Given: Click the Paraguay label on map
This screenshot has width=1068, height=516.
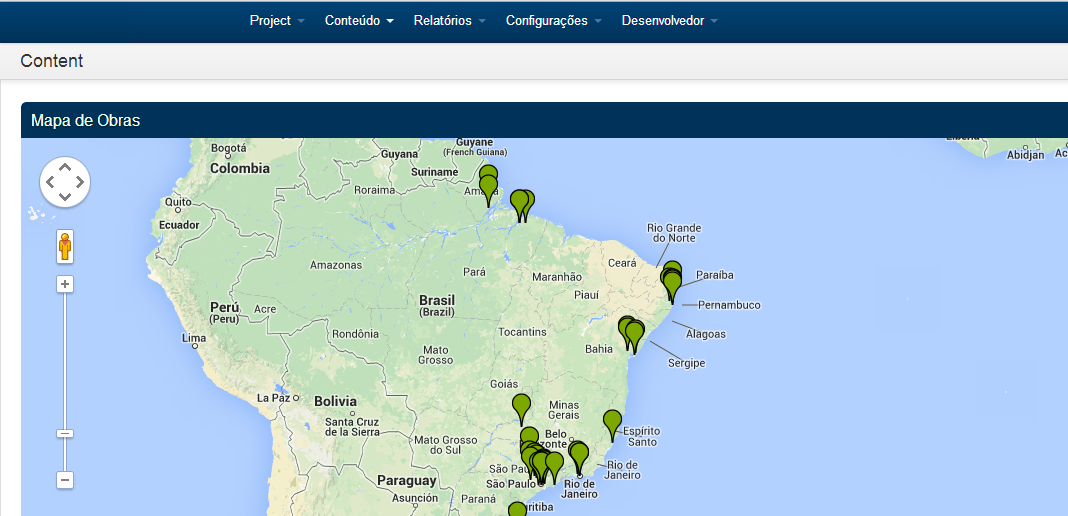Looking at the screenshot, I should (x=407, y=481).
